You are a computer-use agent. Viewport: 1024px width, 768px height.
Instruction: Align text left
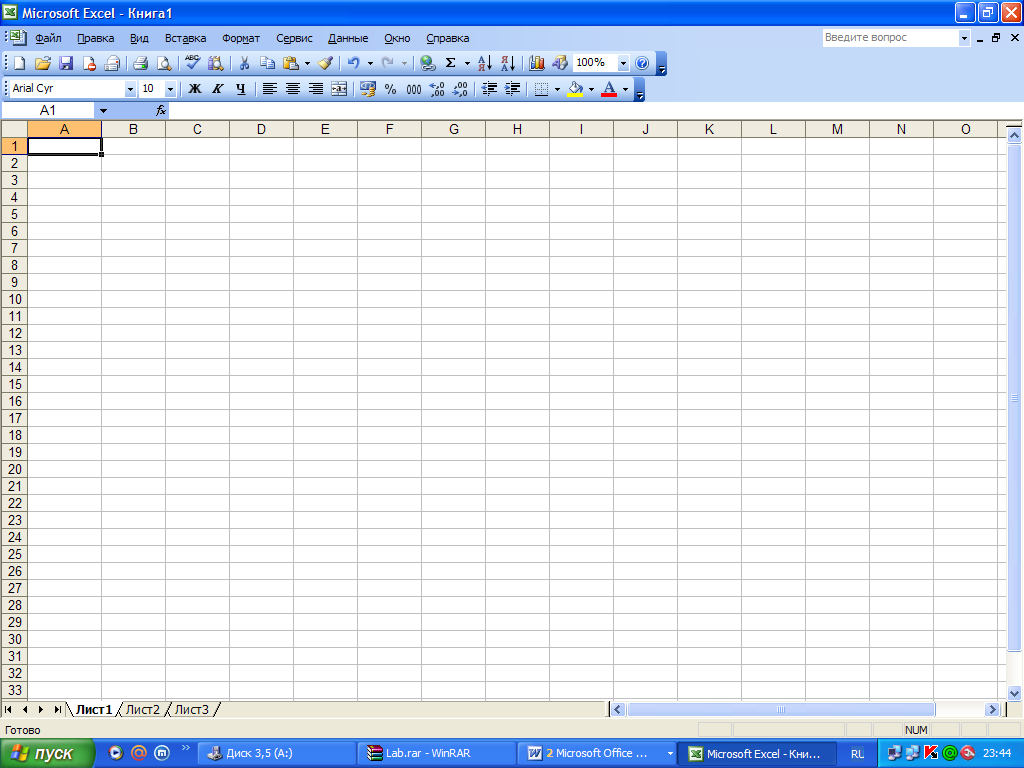[x=270, y=89]
